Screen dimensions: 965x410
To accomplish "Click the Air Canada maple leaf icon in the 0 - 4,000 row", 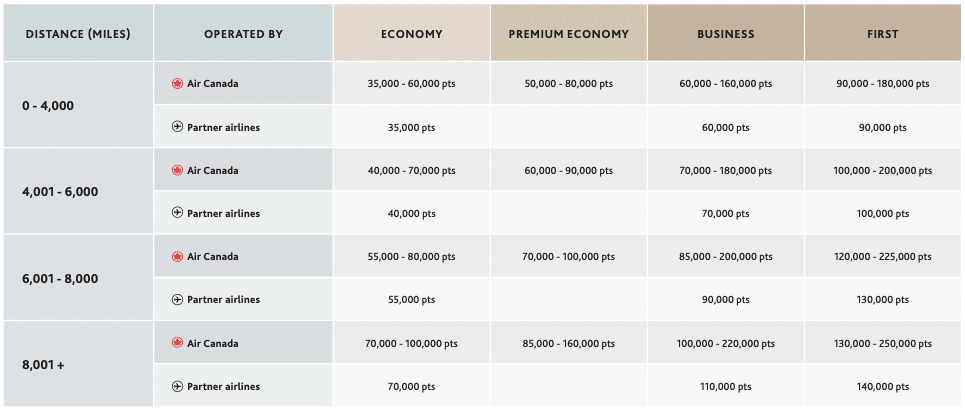I will click(178, 84).
